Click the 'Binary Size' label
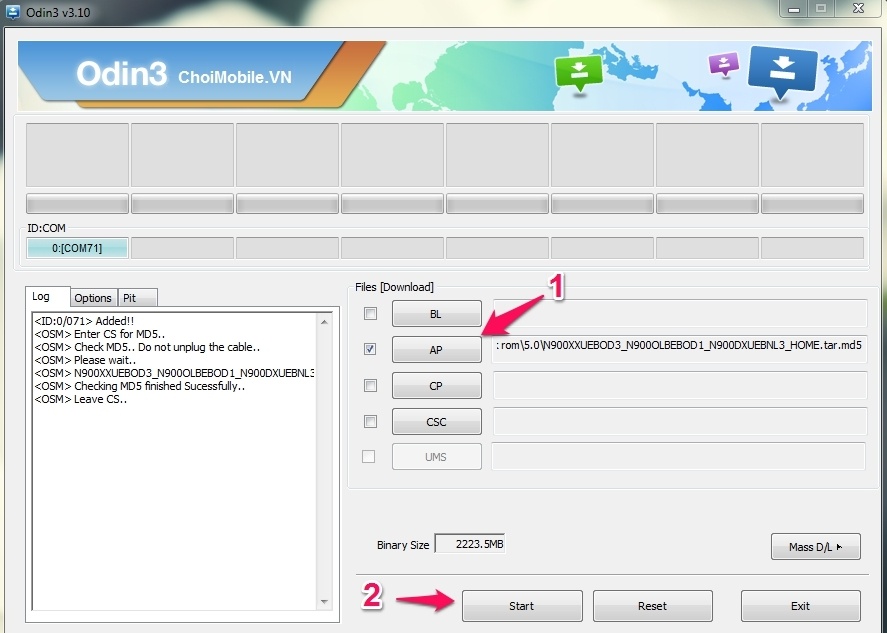This screenshot has width=887, height=633. (x=403, y=545)
